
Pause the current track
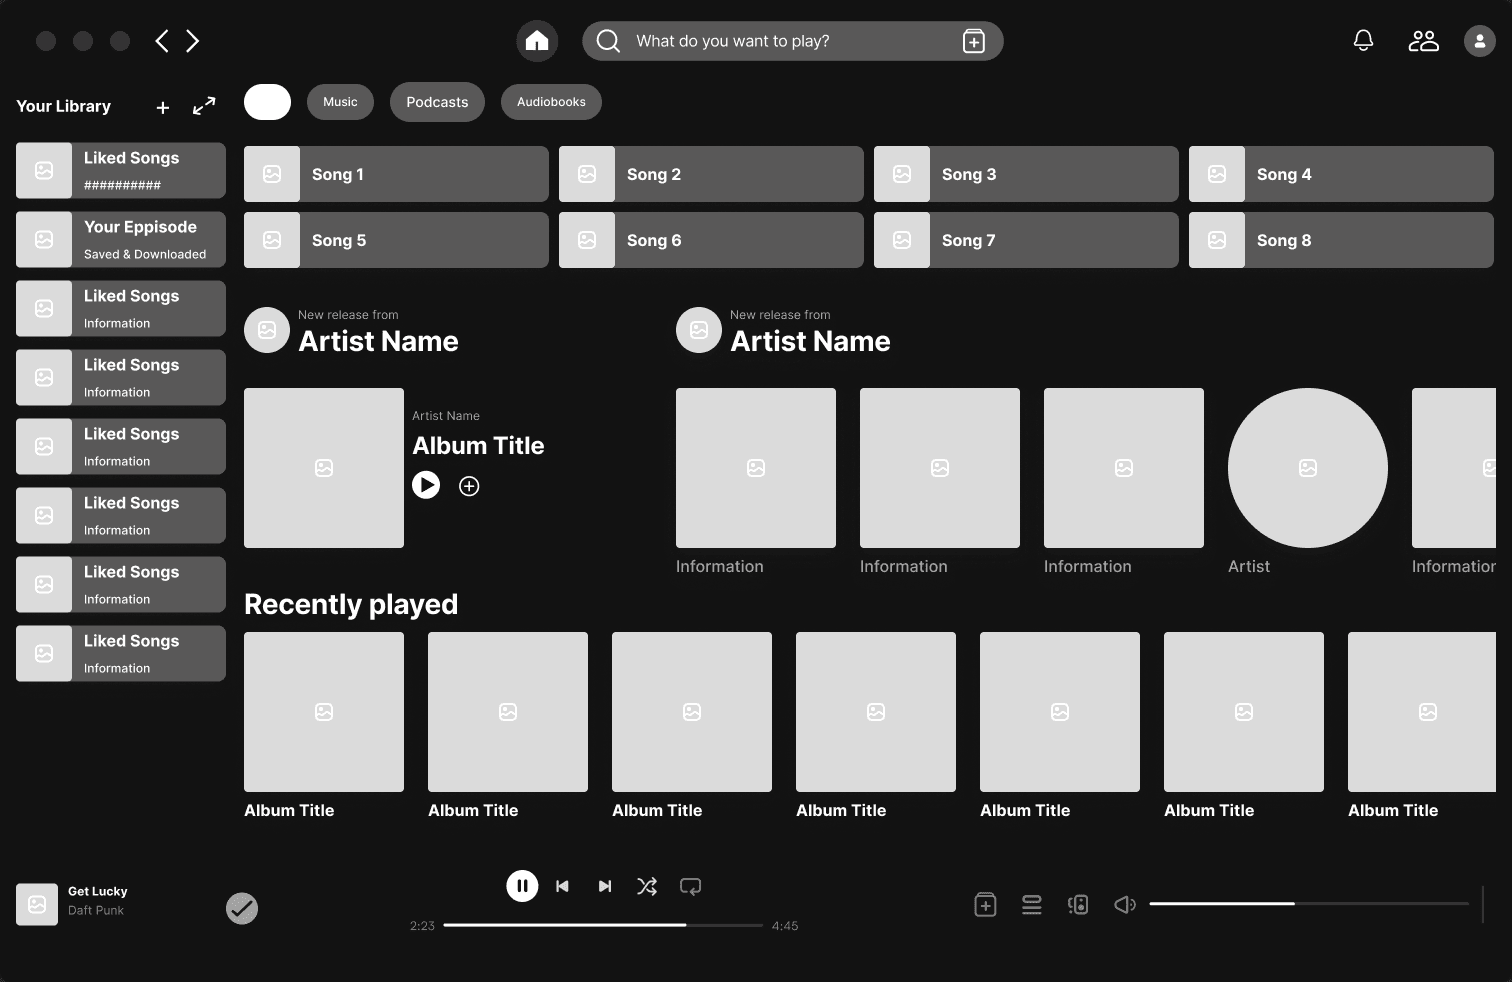(x=522, y=886)
